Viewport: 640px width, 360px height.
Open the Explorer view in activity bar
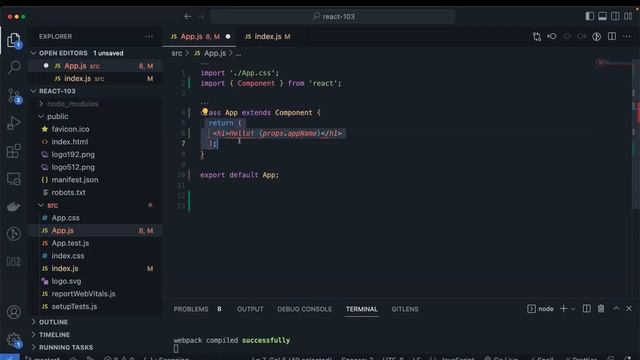[13, 40]
